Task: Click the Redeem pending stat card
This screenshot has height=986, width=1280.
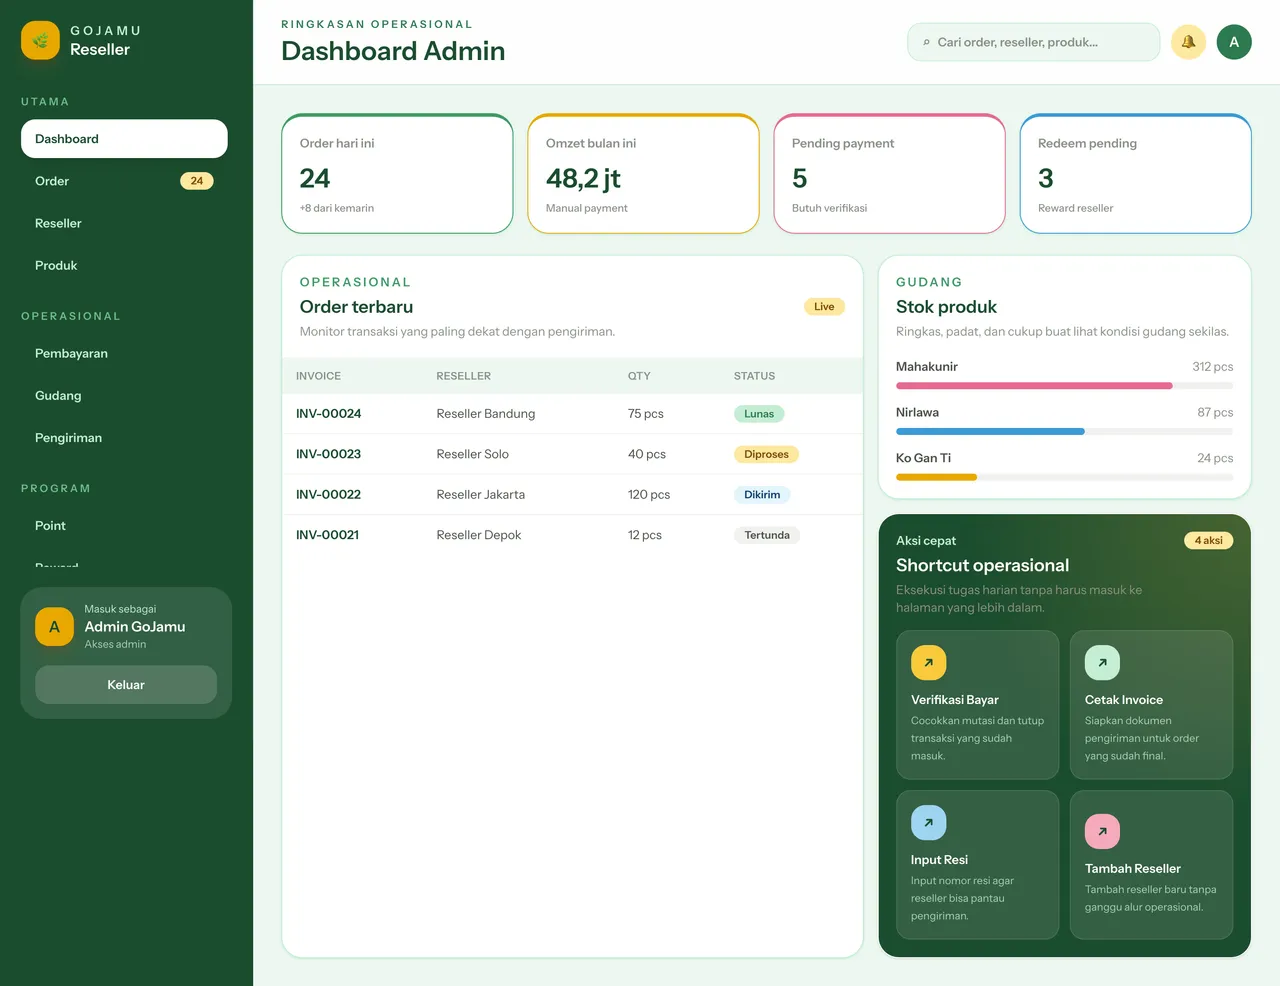Action: pyautogui.click(x=1135, y=174)
